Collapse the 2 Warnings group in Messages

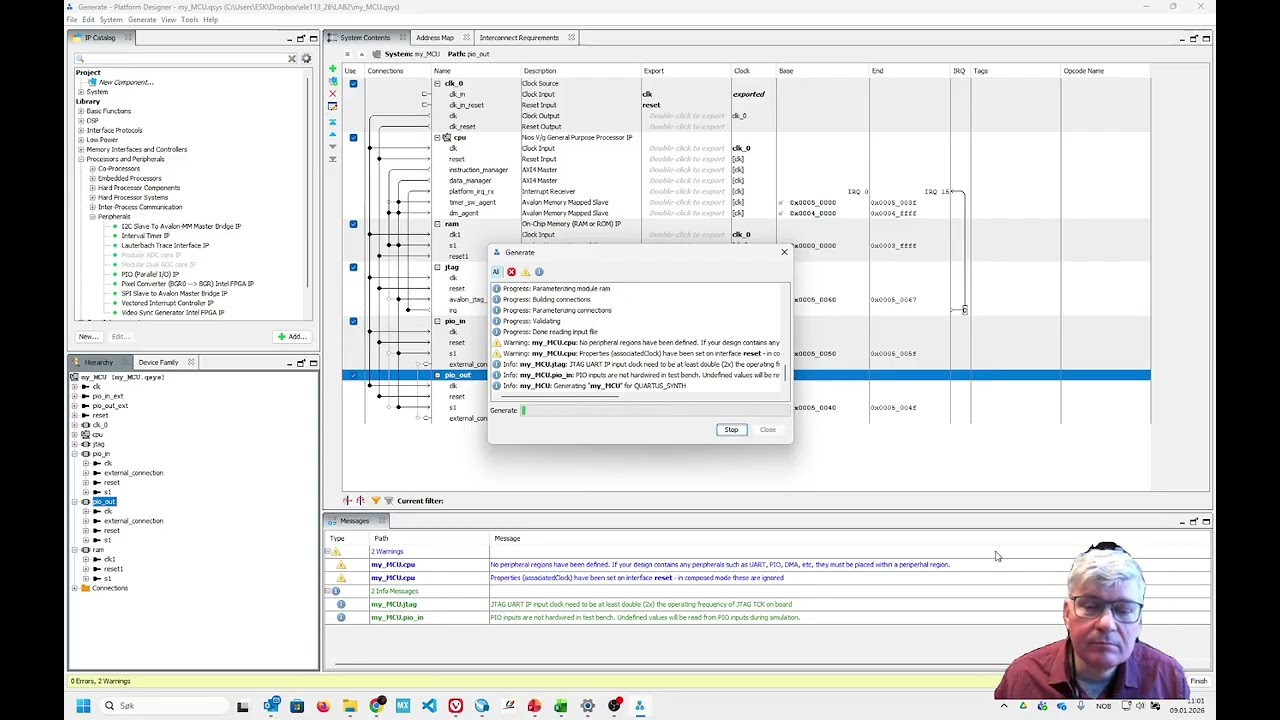(327, 552)
